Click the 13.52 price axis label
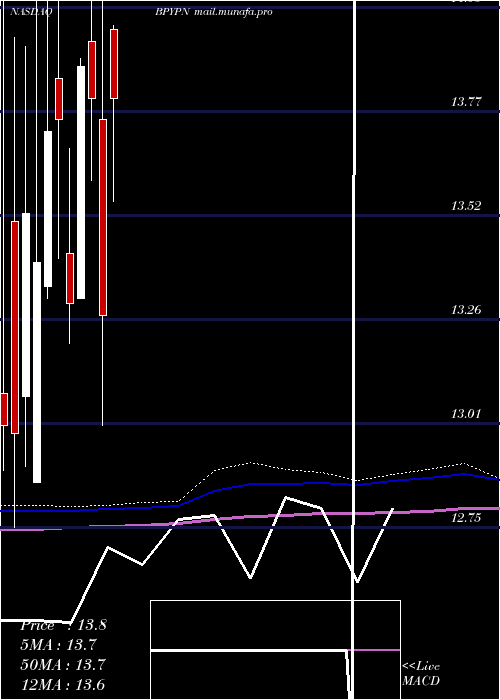Viewport: 500px width, 700px height. pos(466,206)
